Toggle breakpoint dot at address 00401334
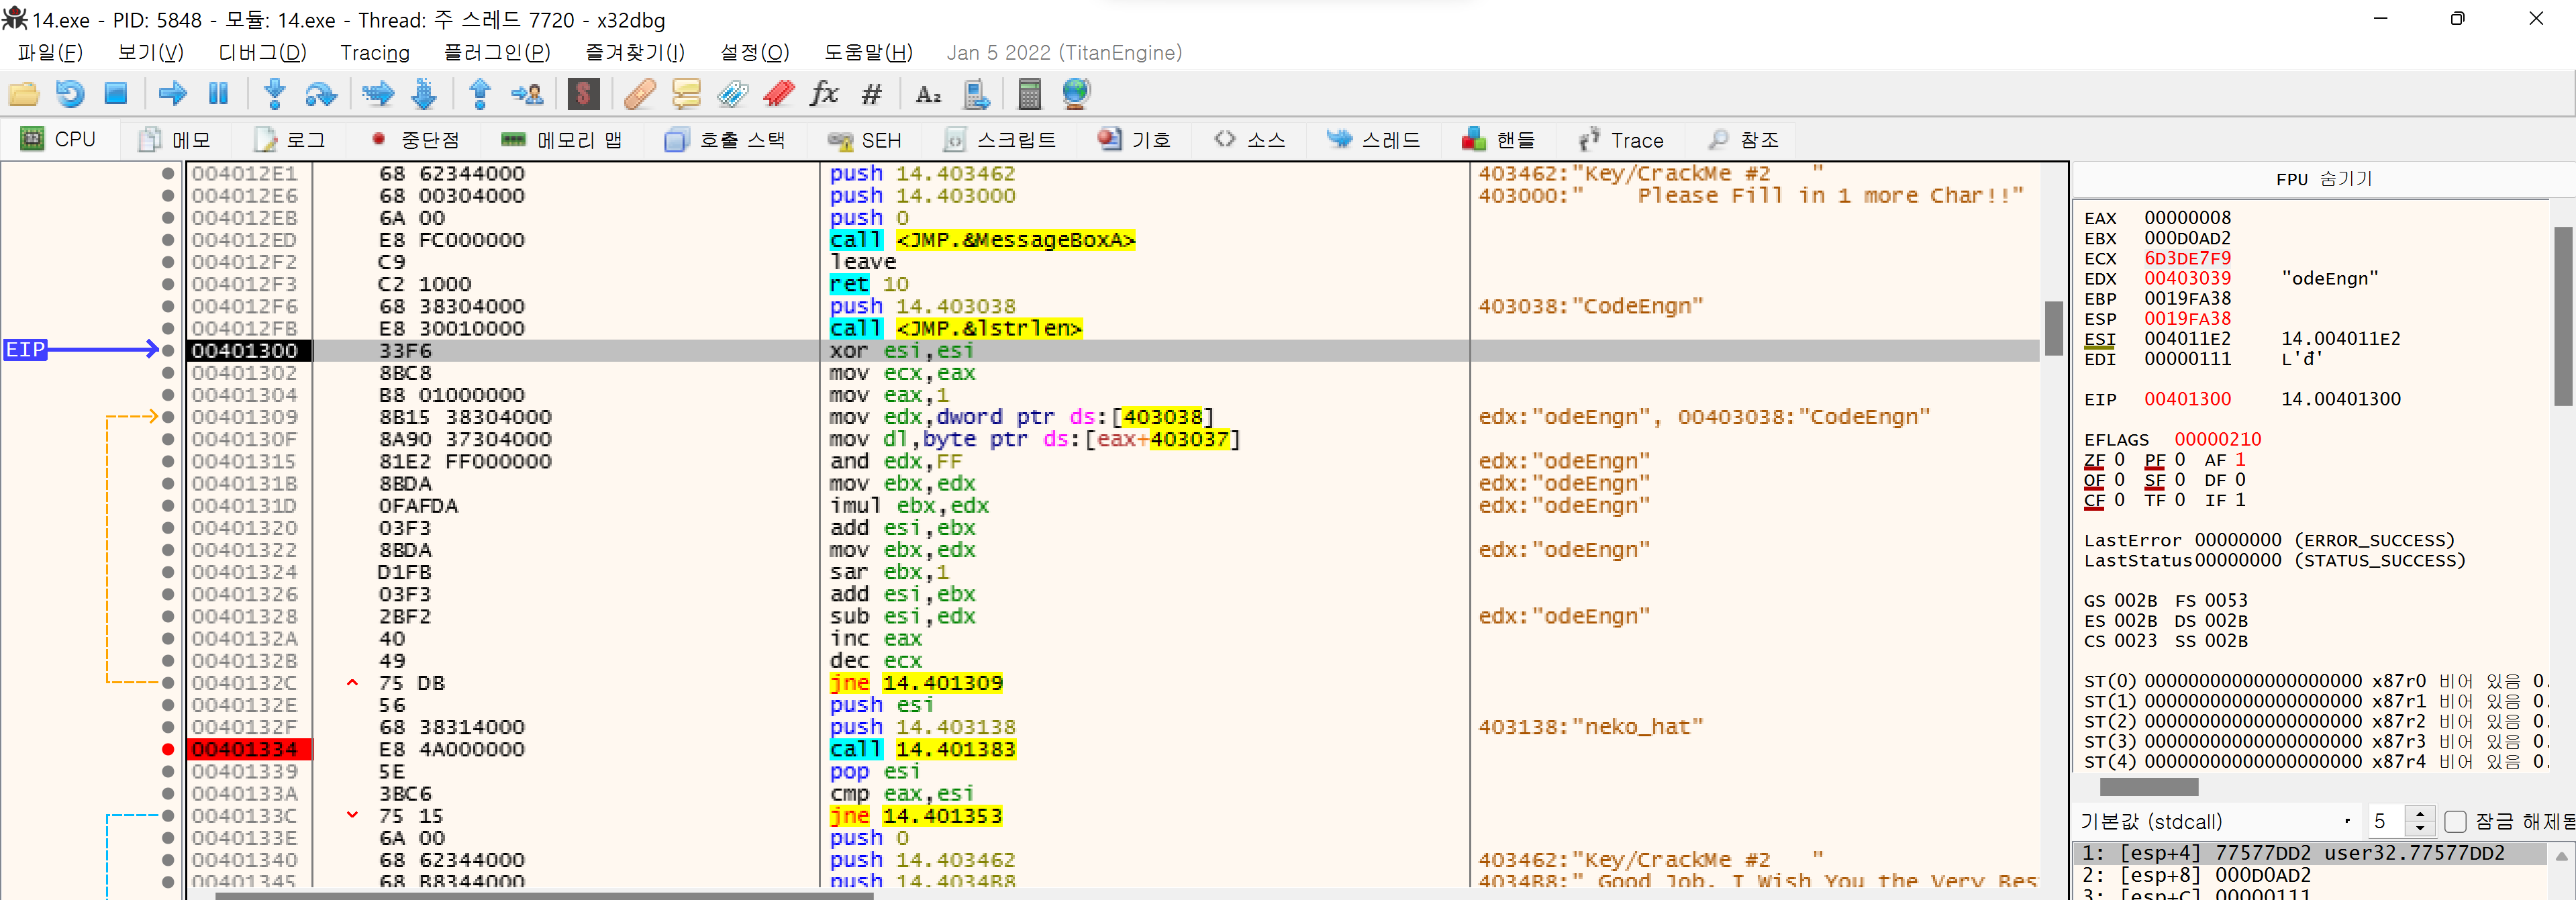Screen dimensions: 2576x900 coord(167,749)
